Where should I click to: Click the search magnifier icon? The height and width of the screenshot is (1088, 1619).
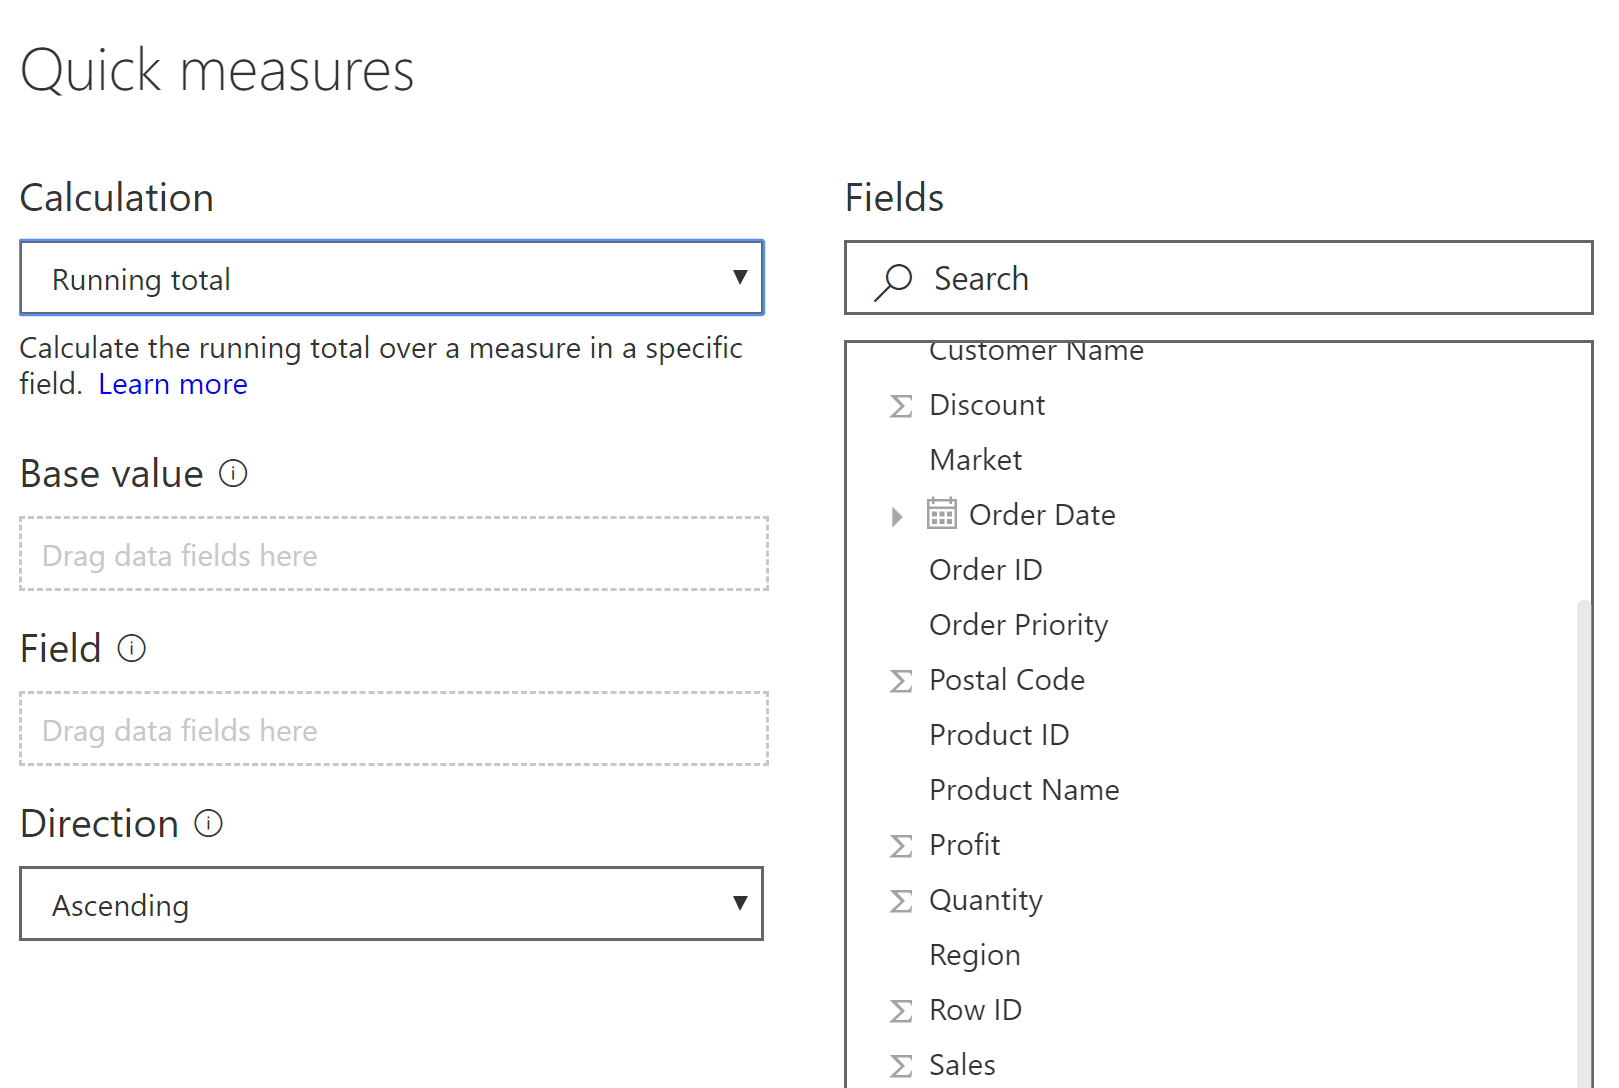[x=893, y=280]
